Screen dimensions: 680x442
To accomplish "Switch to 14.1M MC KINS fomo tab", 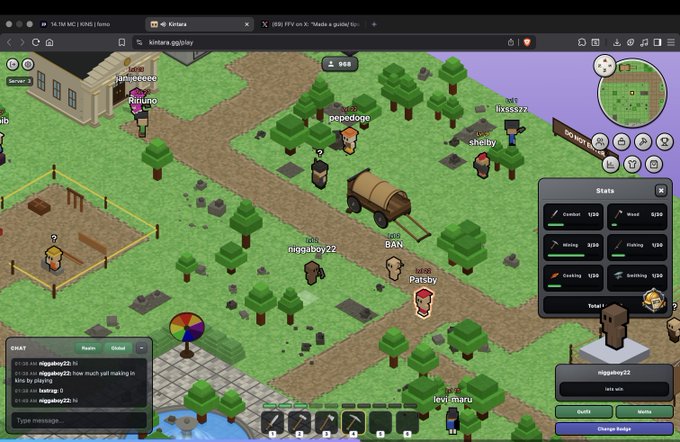I will pos(80,24).
